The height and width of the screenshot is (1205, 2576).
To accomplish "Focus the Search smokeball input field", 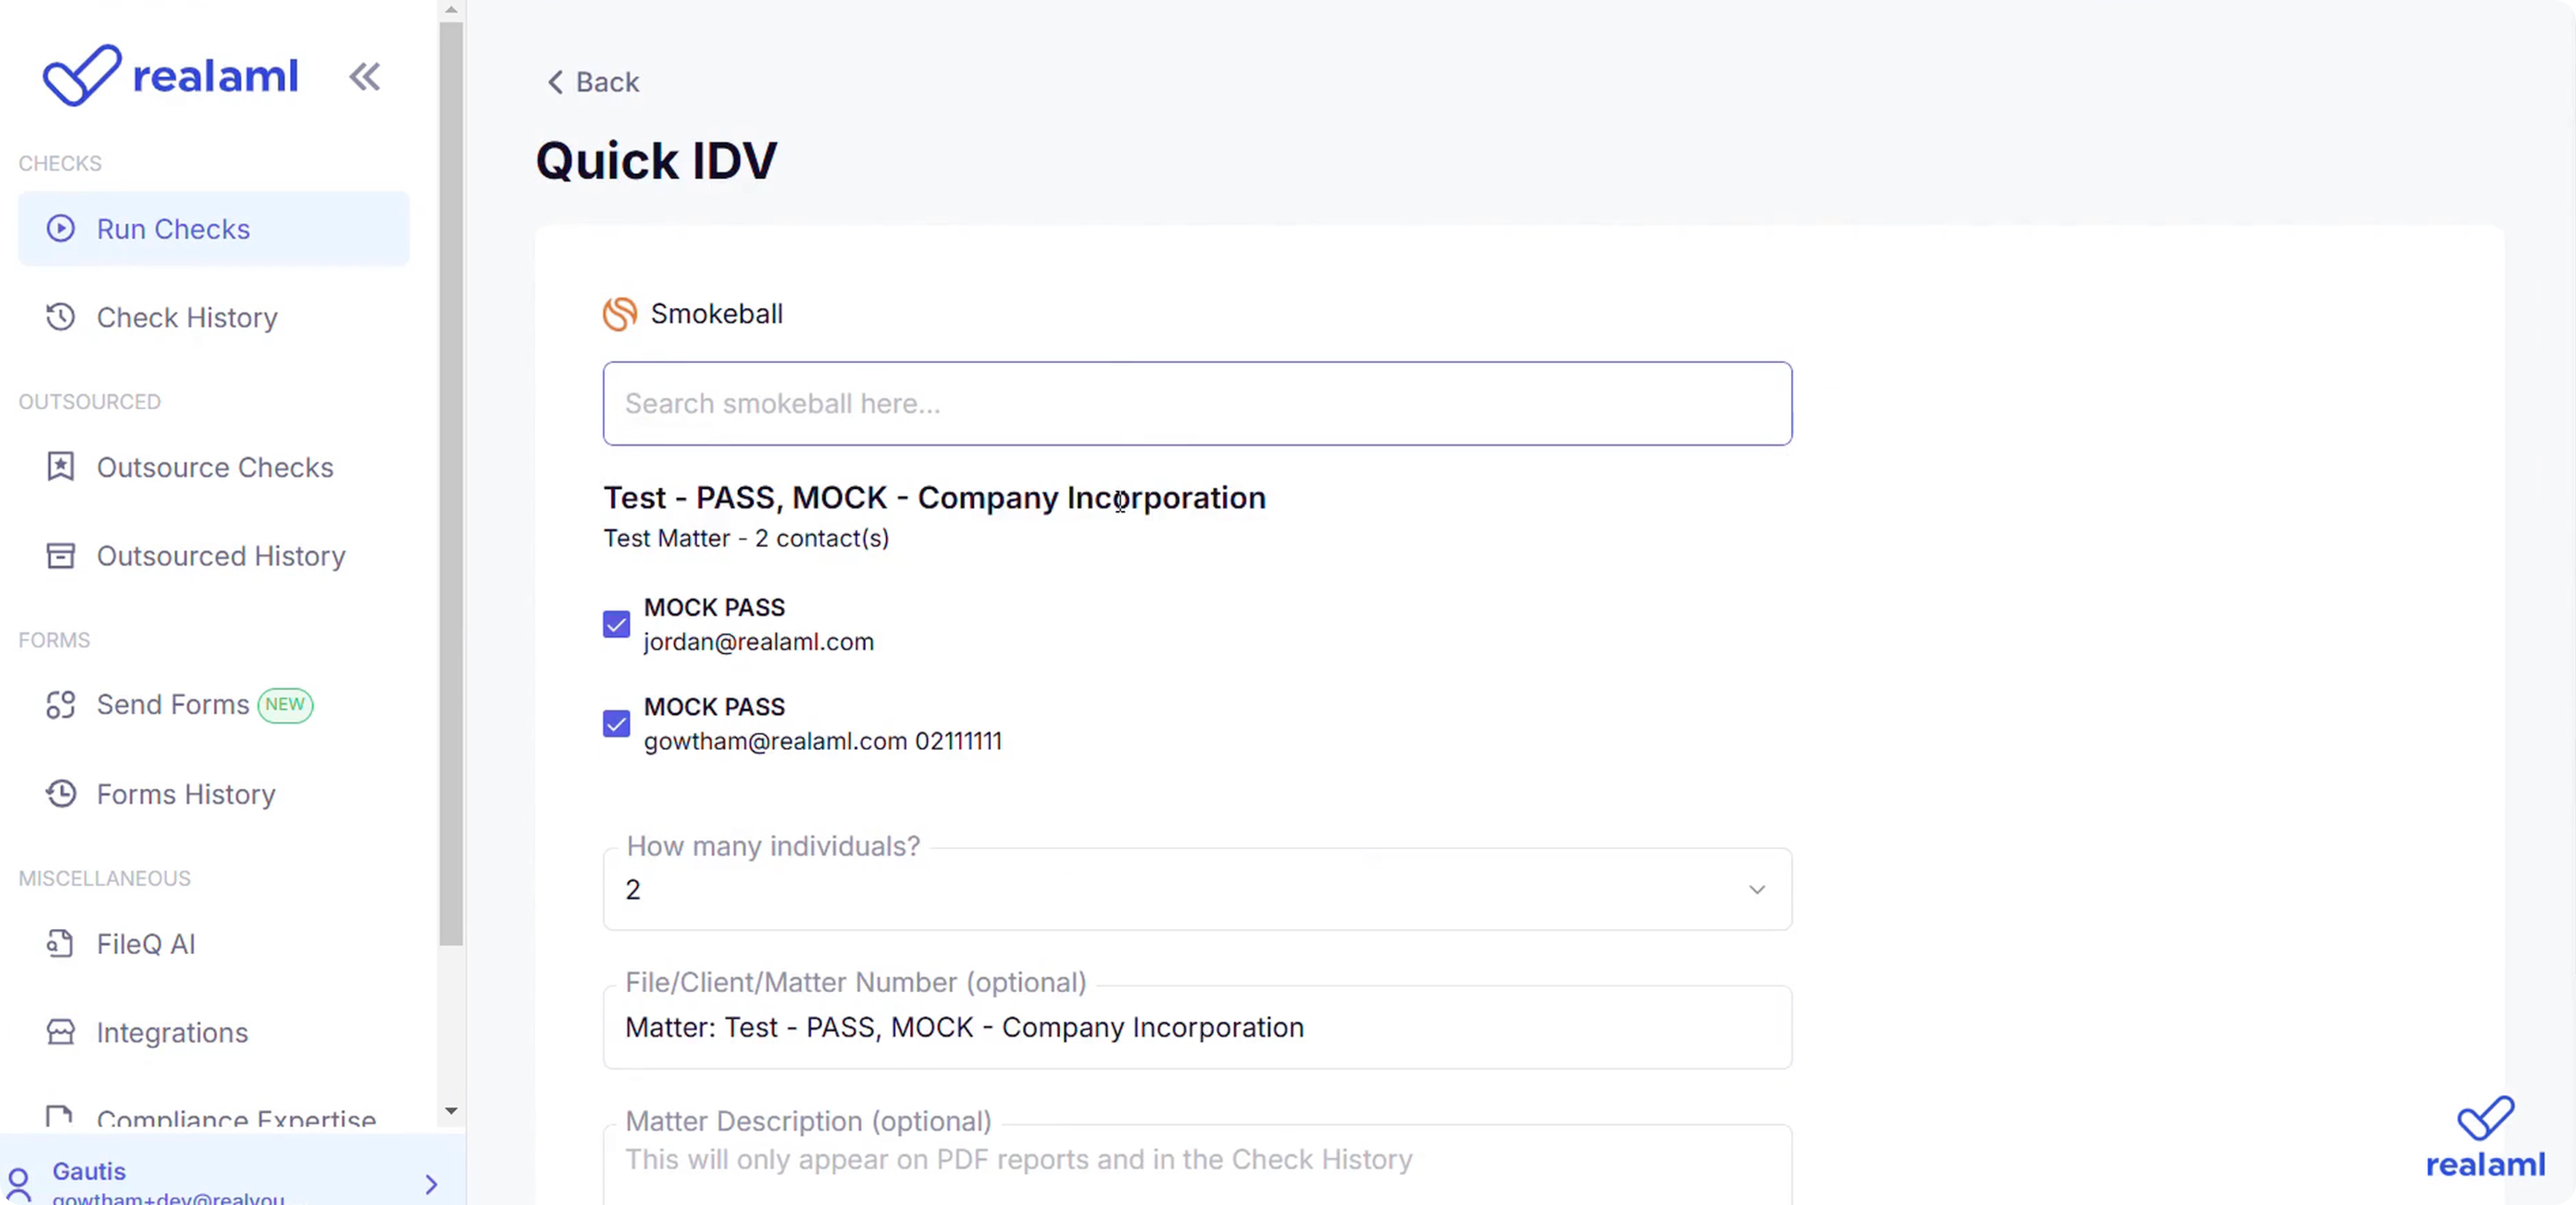I will (1196, 403).
